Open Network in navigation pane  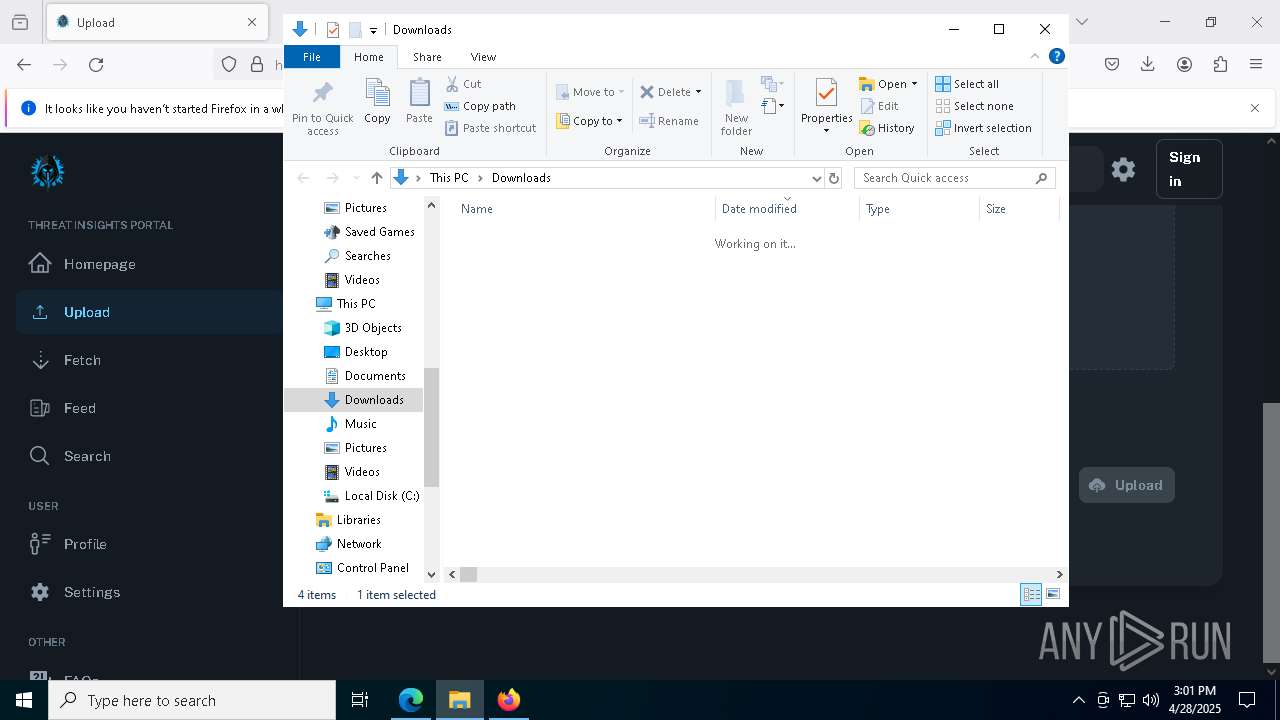348,544
